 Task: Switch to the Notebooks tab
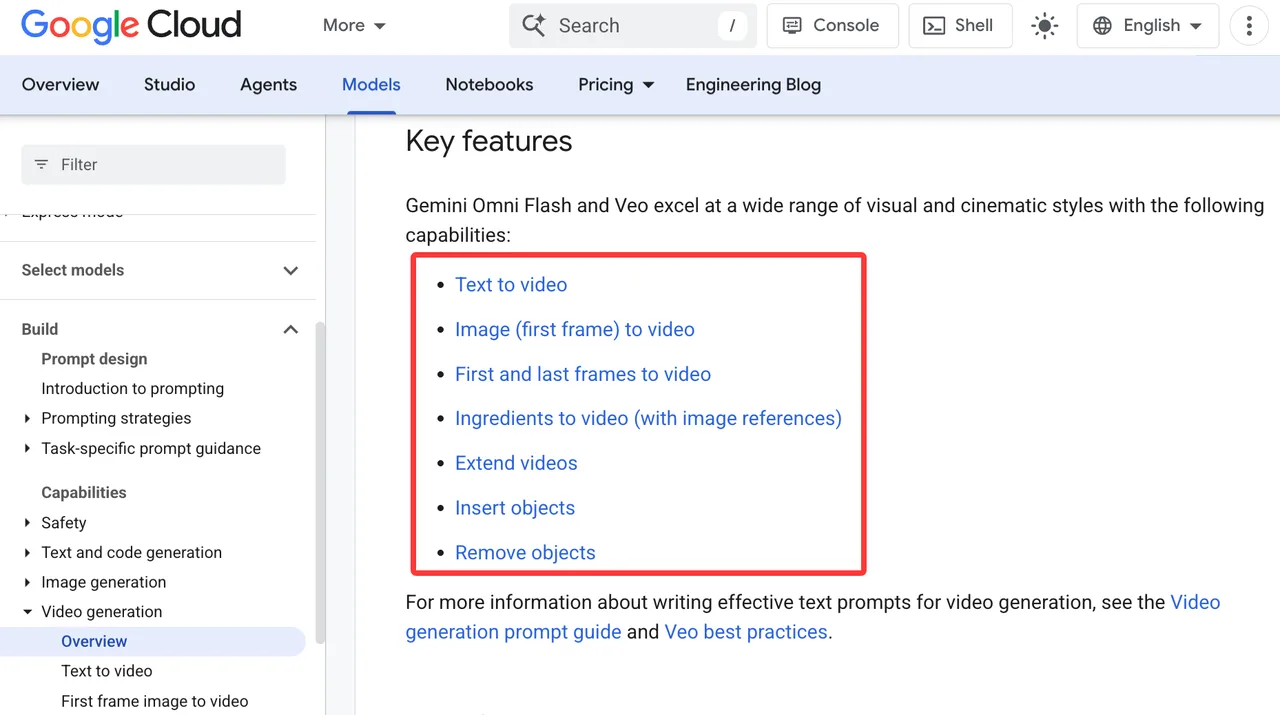click(490, 85)
